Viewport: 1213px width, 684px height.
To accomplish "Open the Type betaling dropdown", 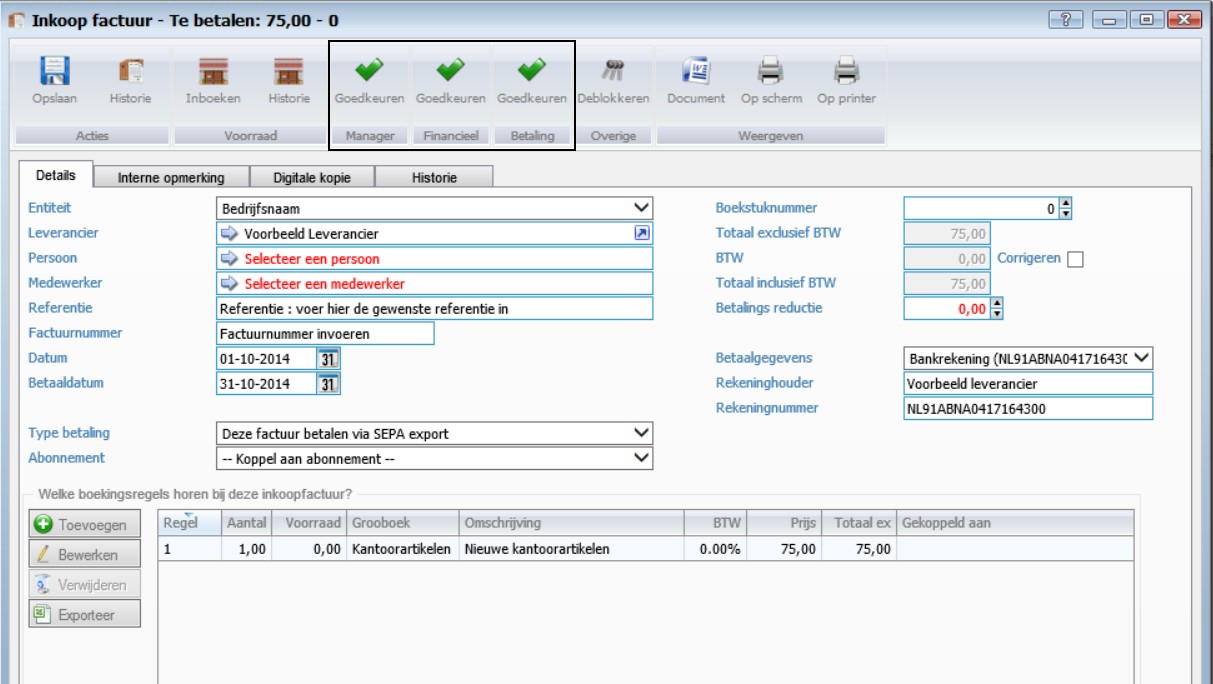I will pyautogui.click(x=641, y=433).
